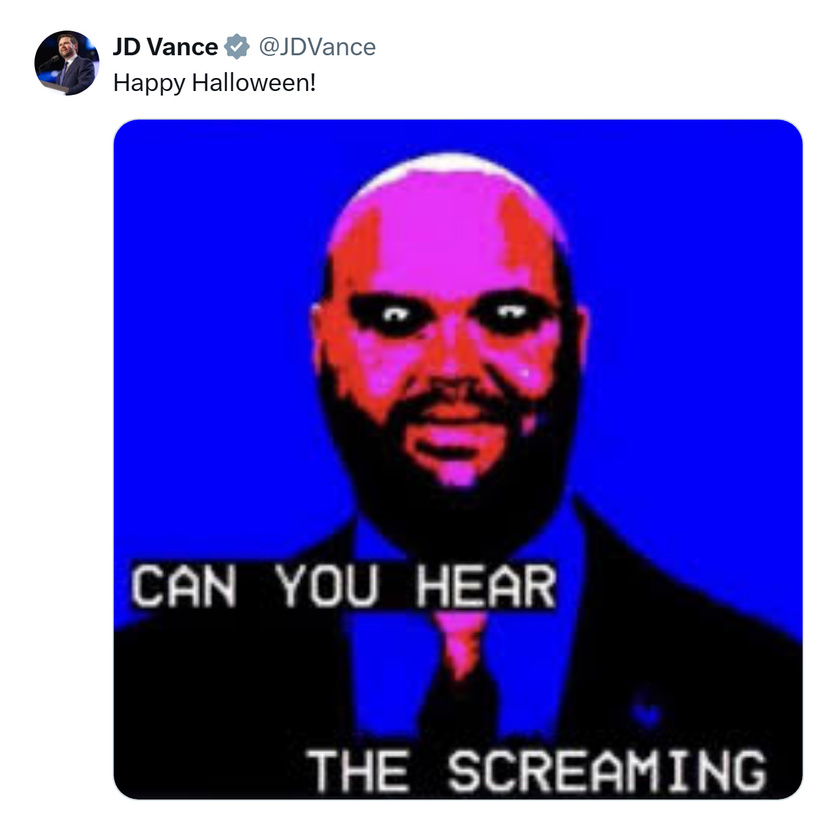Click the word 'Halloween!' in the post
The image size is (839, 832).
pos(254,83)
